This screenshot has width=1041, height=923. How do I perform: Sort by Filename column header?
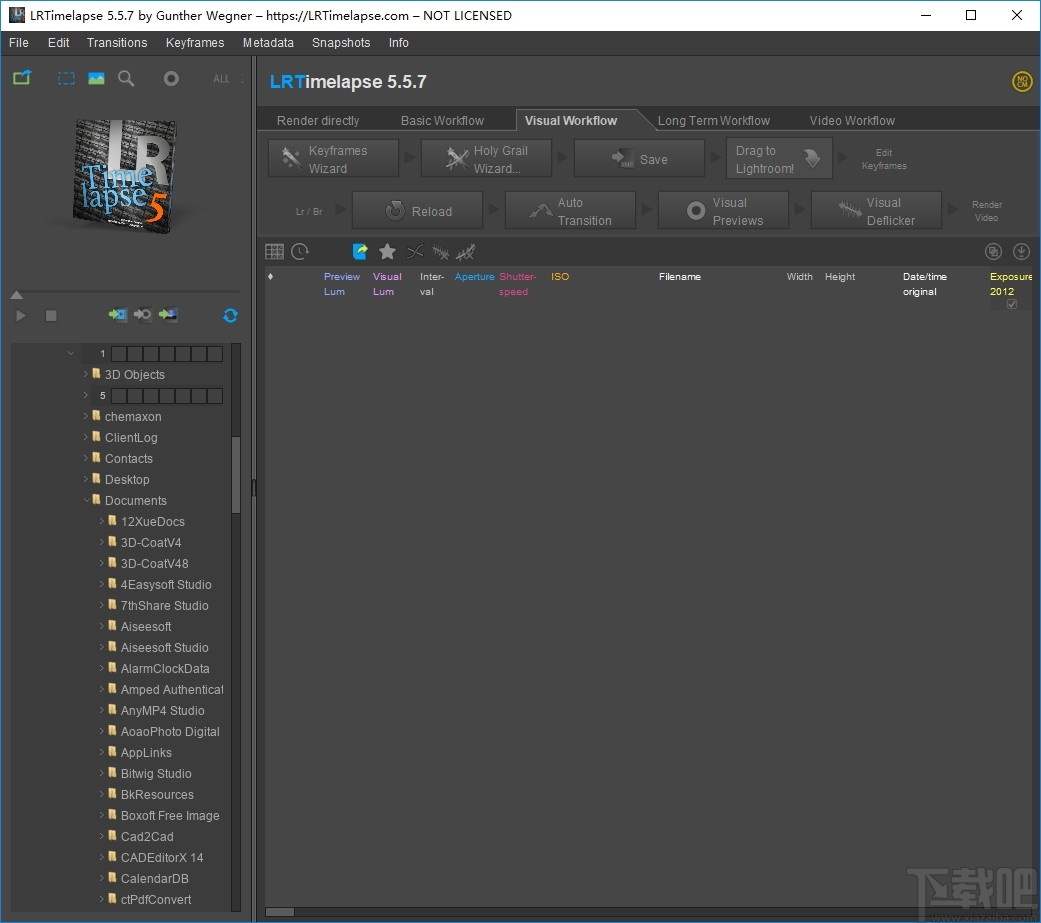pyautogui.click(x=679, y=276)
